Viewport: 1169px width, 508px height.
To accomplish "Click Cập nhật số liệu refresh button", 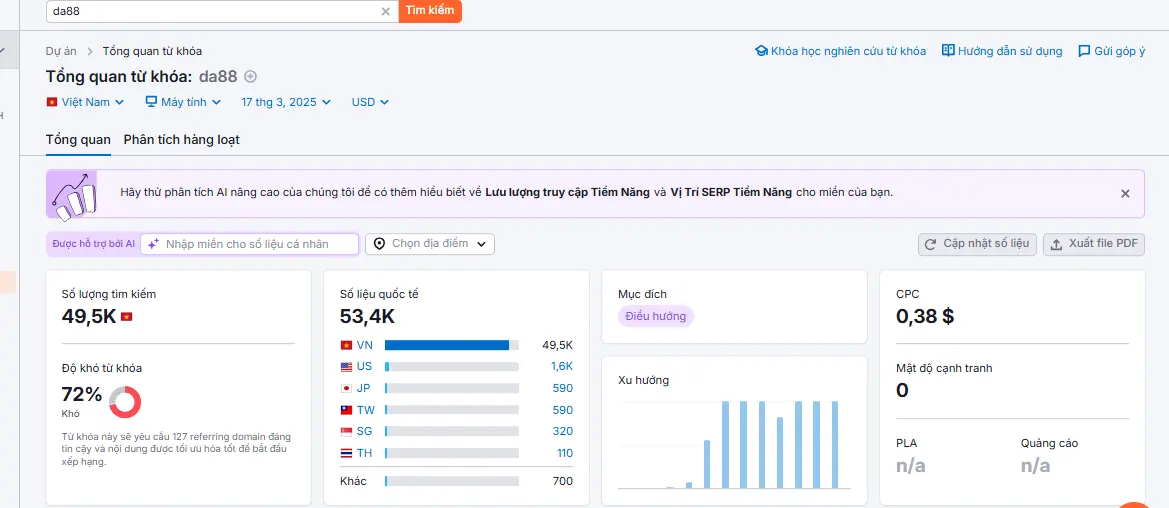I will (977, 244).
